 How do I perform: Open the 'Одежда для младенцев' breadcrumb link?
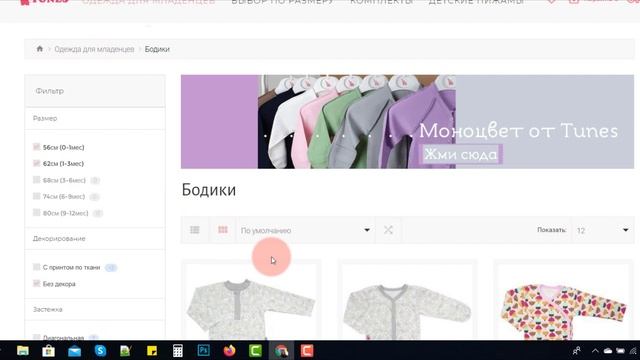94,49
